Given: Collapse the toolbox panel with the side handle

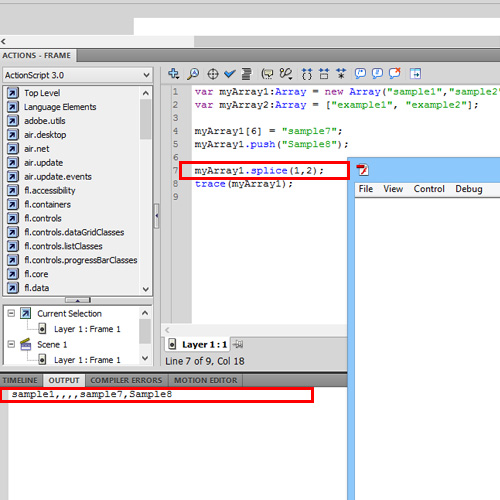Looking at the screenshot, I should click(156, 216).
